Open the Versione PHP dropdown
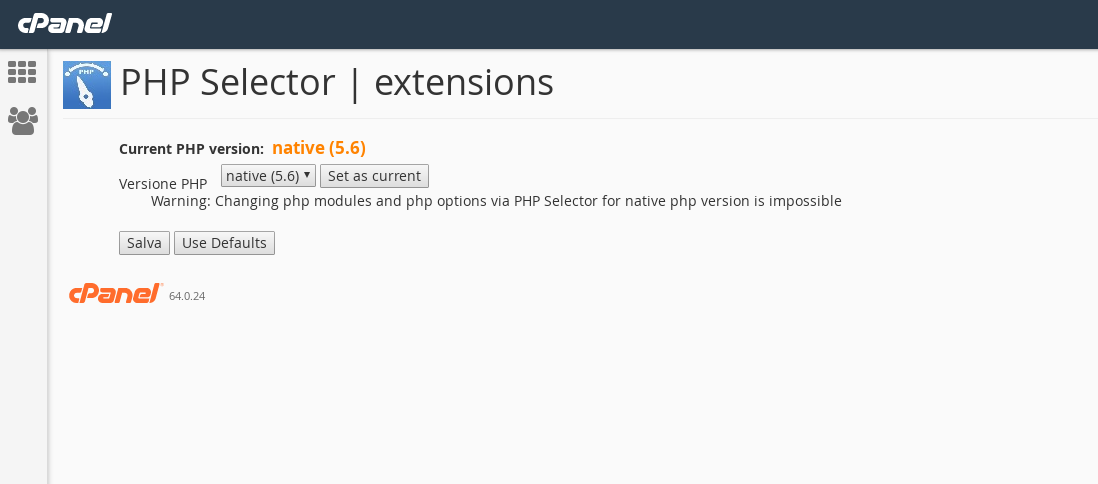 point(268,176)
